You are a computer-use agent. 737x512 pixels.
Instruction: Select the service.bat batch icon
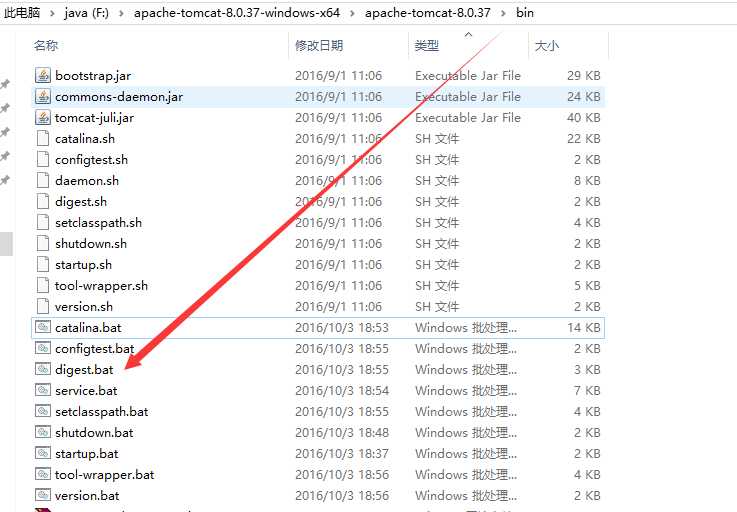43,390
